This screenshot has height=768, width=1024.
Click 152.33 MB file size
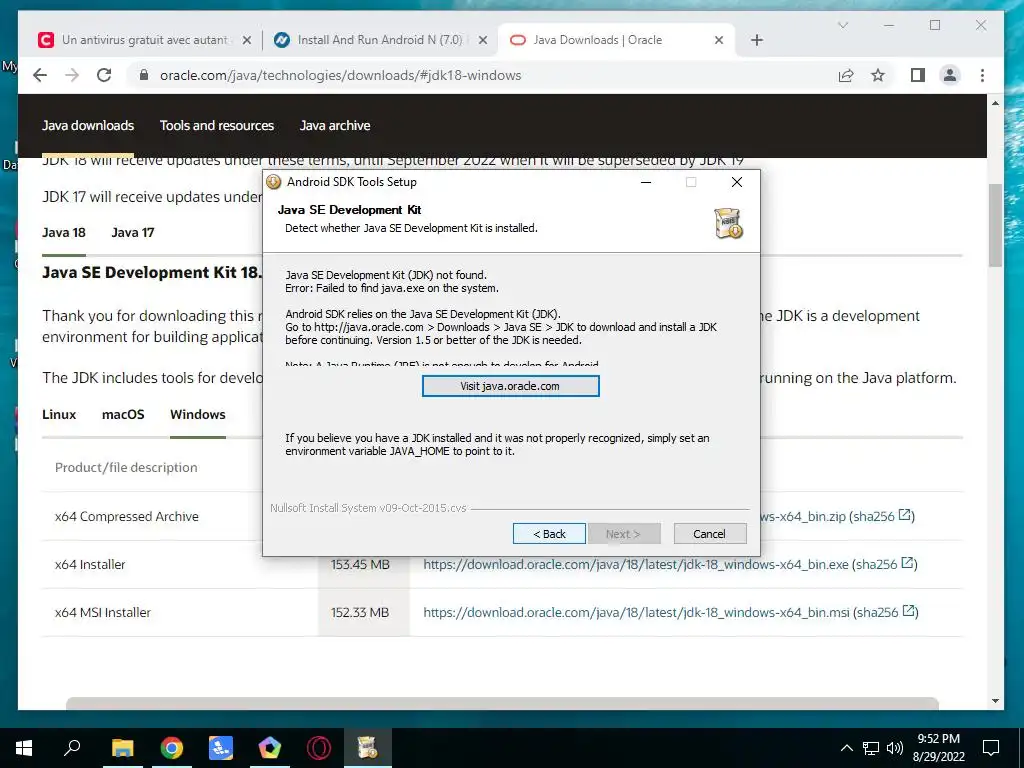[360, 613]
